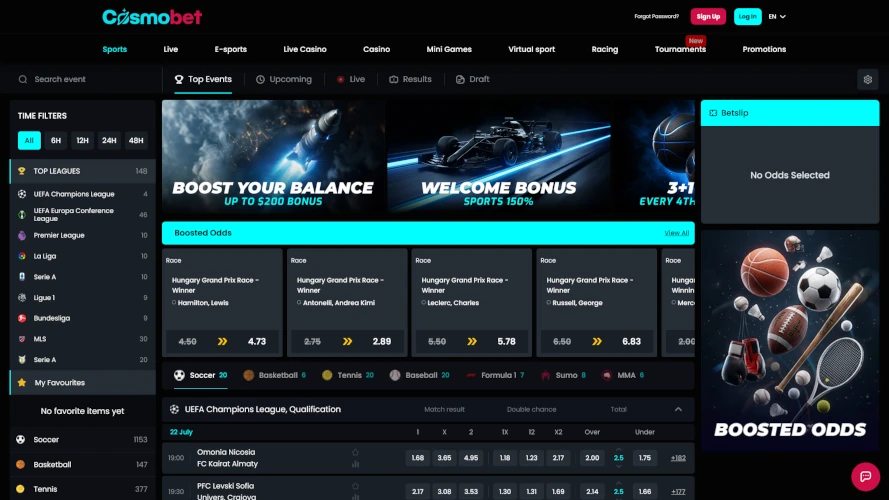This screenshot has width=889, height=500.
Task: Select the Sumo sport tab
Action: [564, 375]
